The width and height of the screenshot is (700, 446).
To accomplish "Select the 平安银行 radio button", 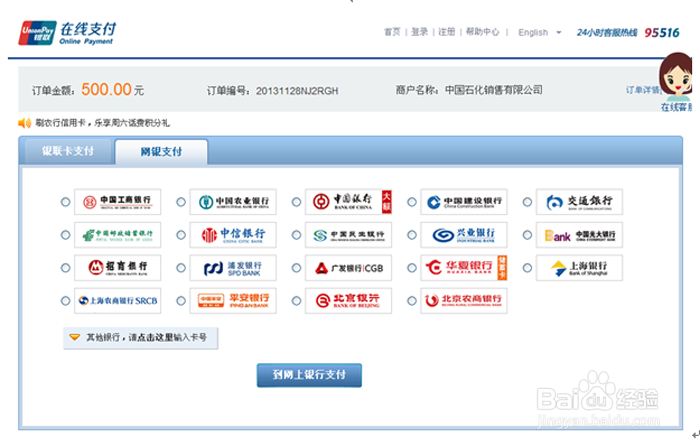I will click(x=181, y=301).
